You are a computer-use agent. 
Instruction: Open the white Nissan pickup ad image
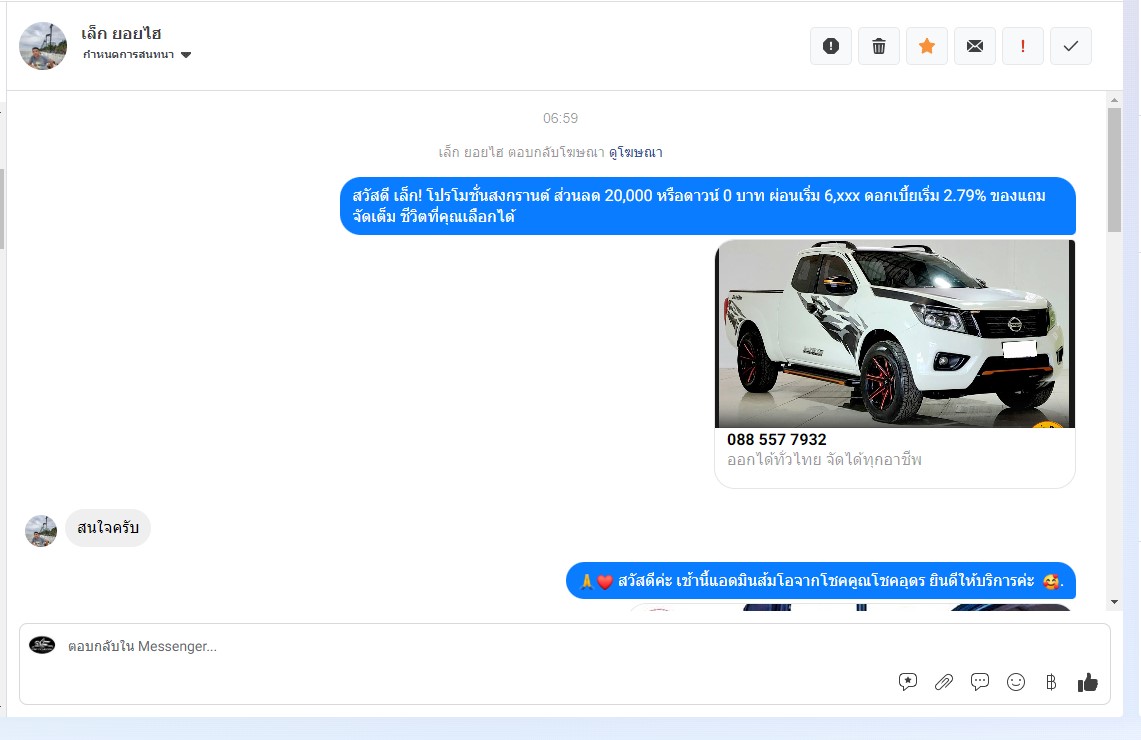coord(895,333)
